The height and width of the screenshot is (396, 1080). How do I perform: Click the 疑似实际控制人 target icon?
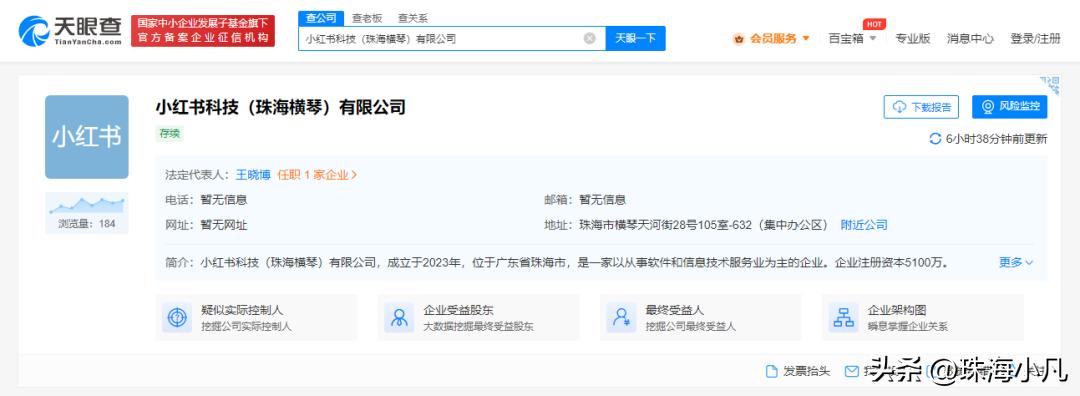point(177,317)
